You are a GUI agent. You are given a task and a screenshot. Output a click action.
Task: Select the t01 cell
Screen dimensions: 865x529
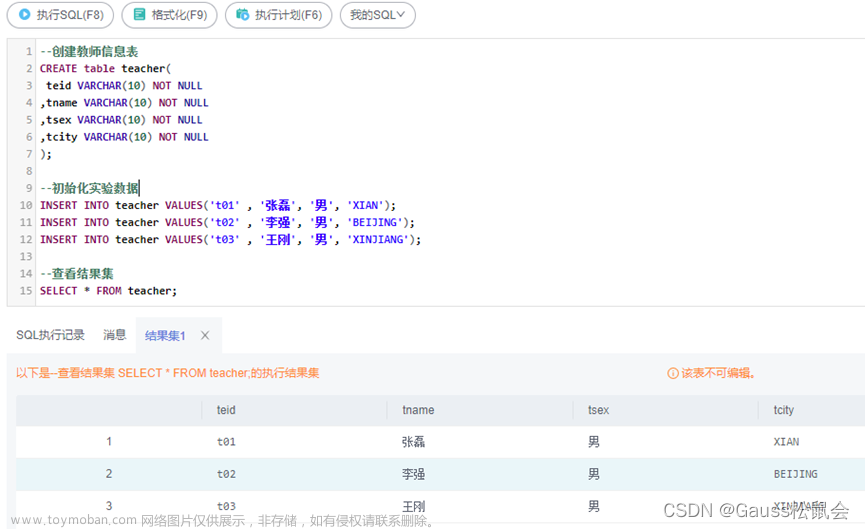point(226,442)
